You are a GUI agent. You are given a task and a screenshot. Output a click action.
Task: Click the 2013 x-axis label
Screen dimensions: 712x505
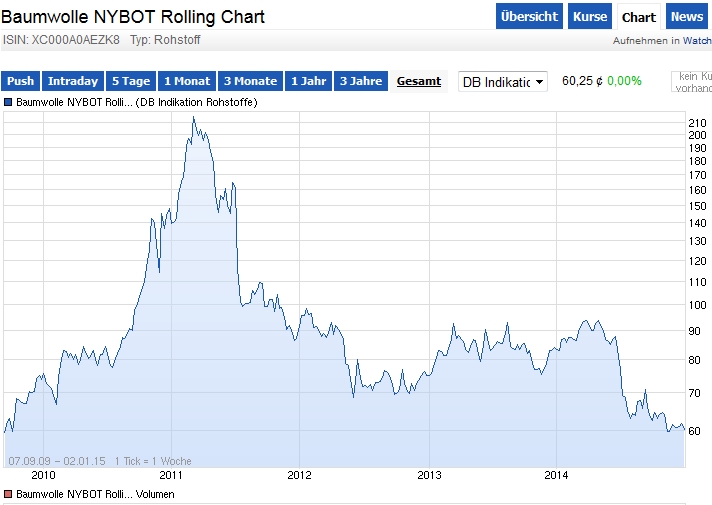[429, 475]
